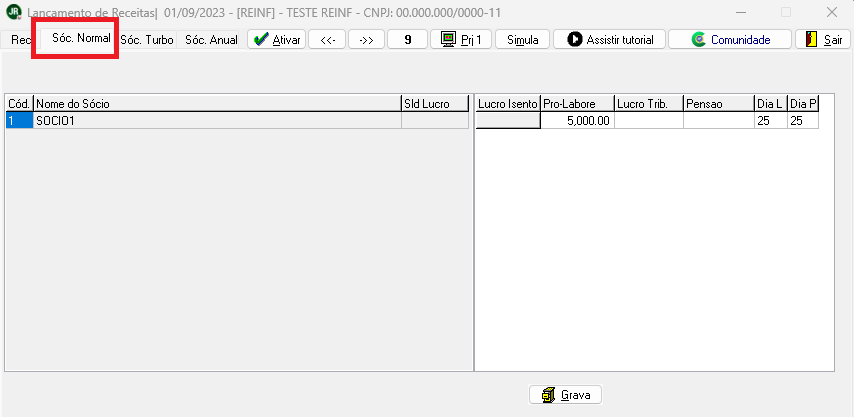Click the Sair exit door icon
854x417 pixels.
(813, 40)
